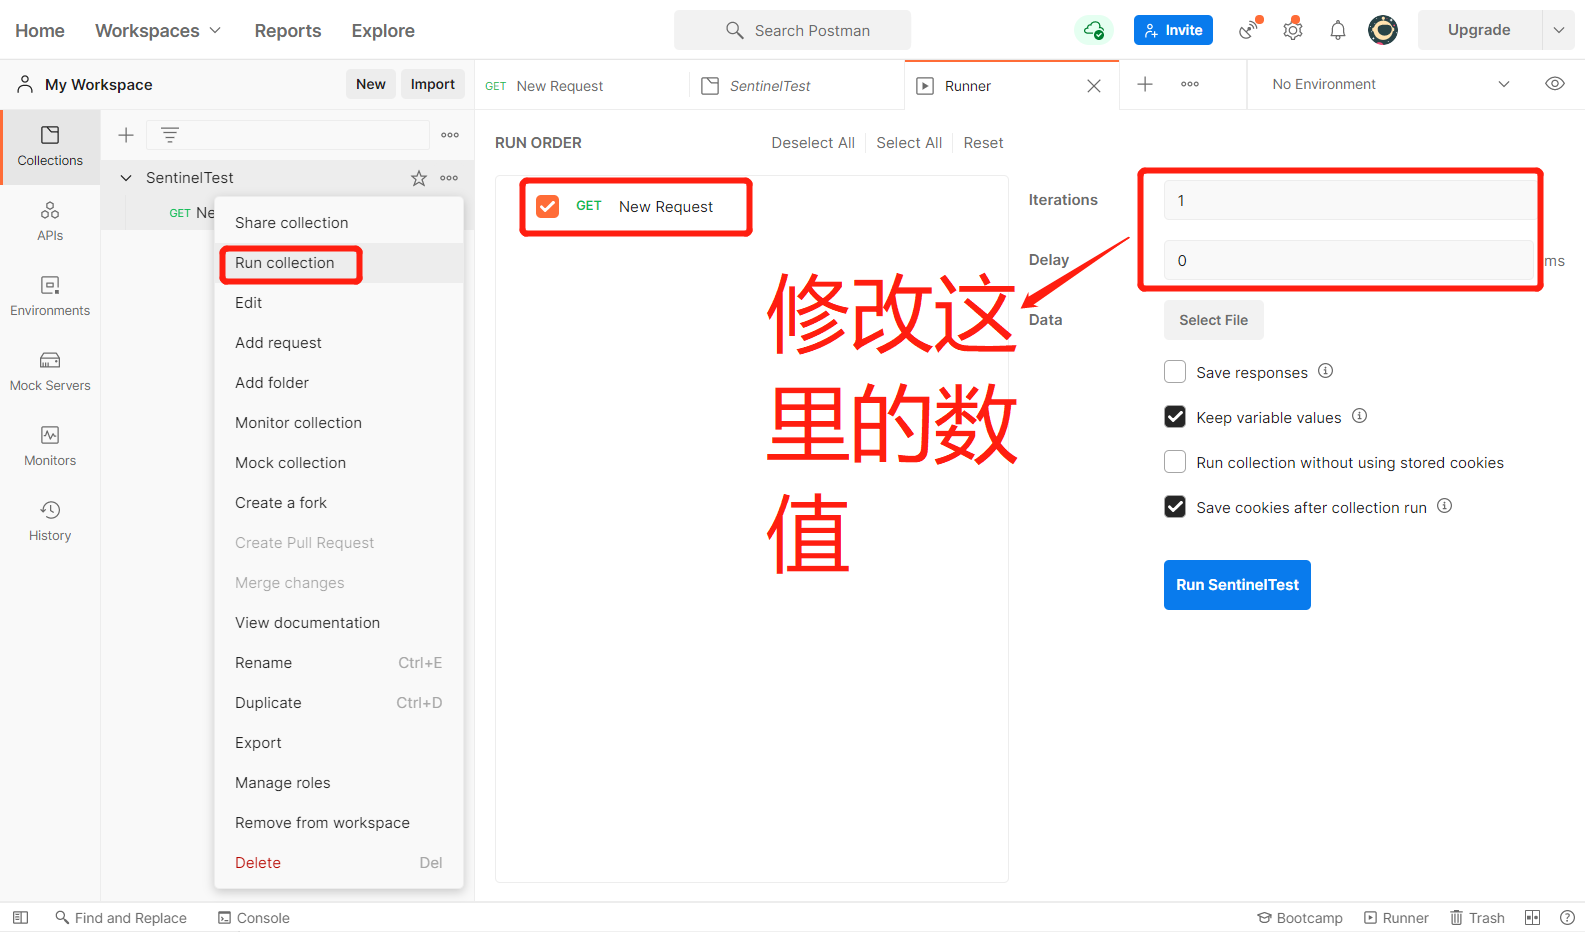This screenshot has height=932, width=1585.
Task: Open the user avatar menu
Action: tap(1383, 30)
